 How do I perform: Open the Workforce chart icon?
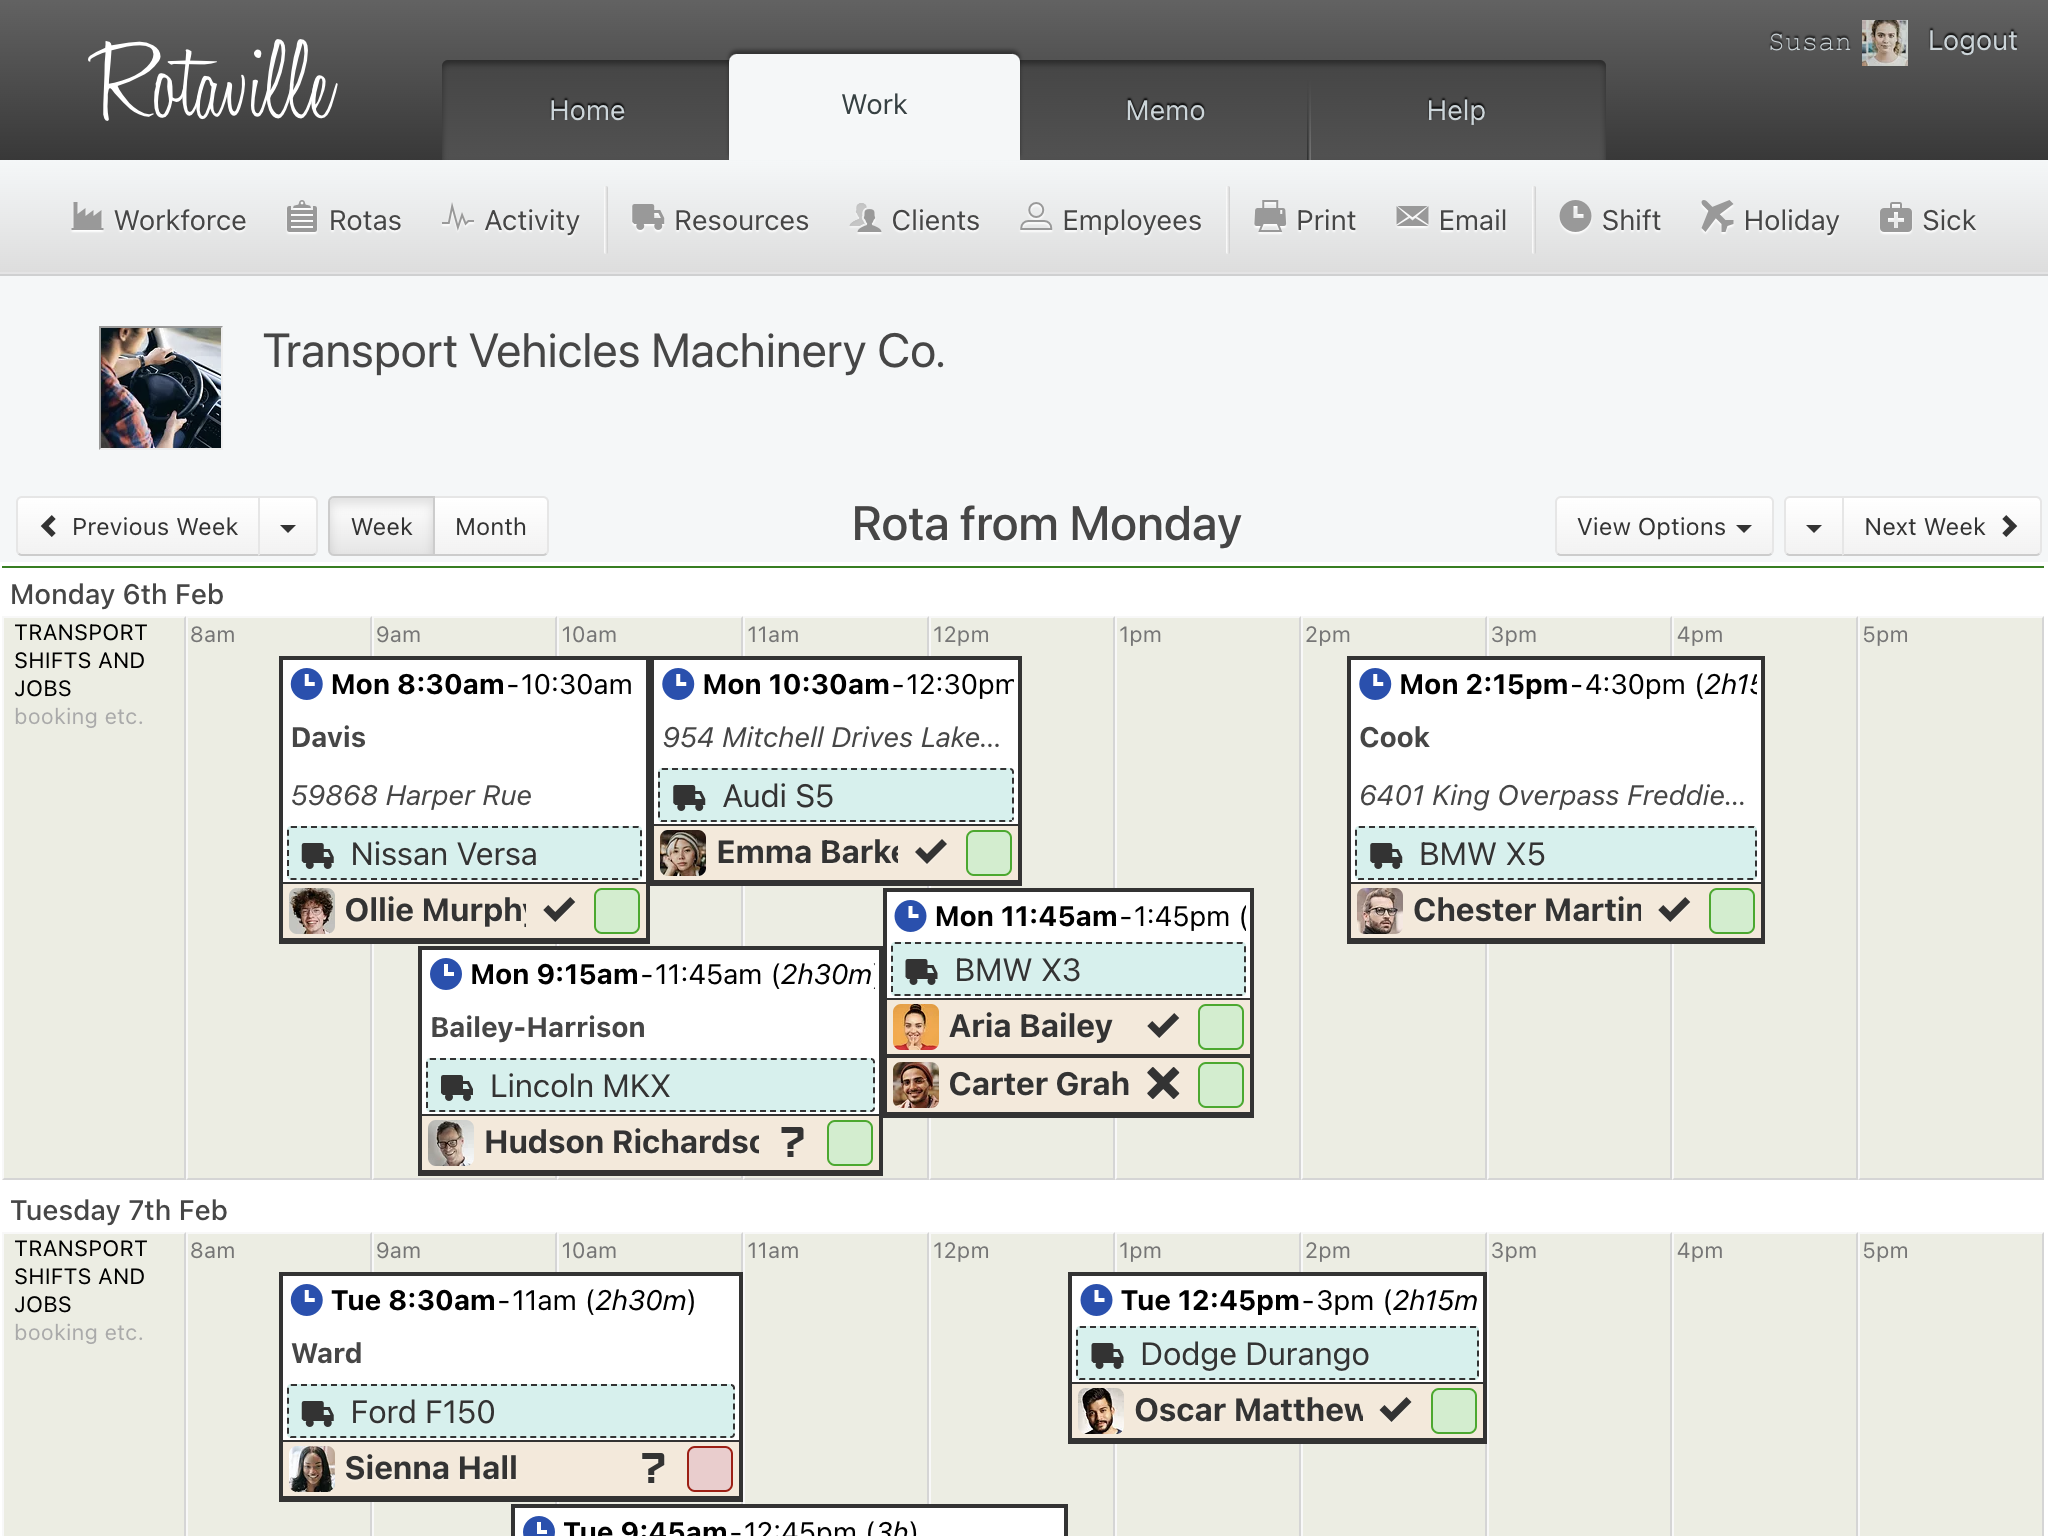point(87,217)
